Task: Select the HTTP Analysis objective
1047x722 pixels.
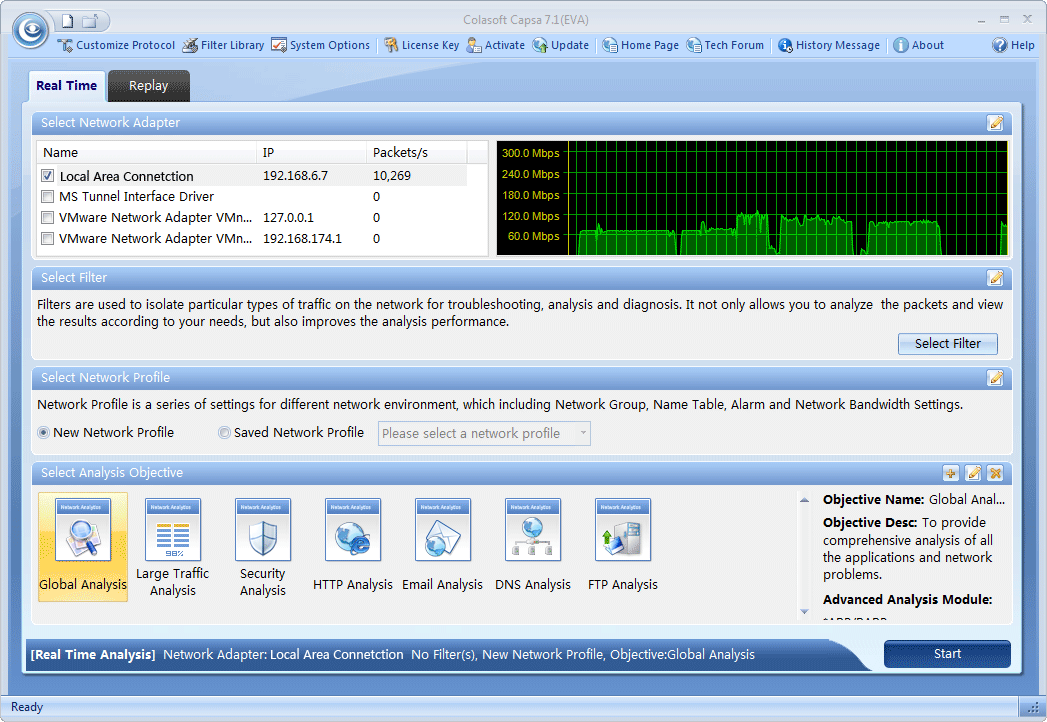Action: coord(353,545)
